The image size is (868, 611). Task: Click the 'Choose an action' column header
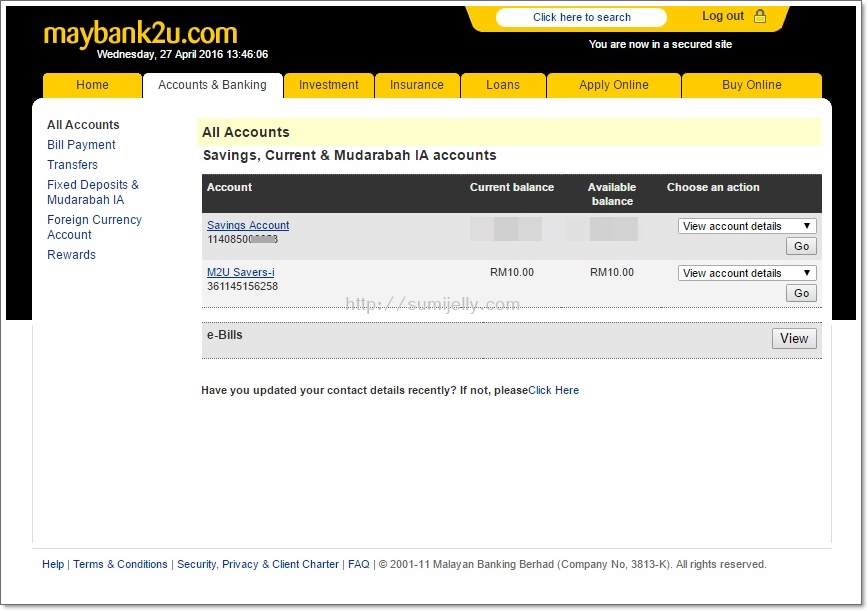713,187
